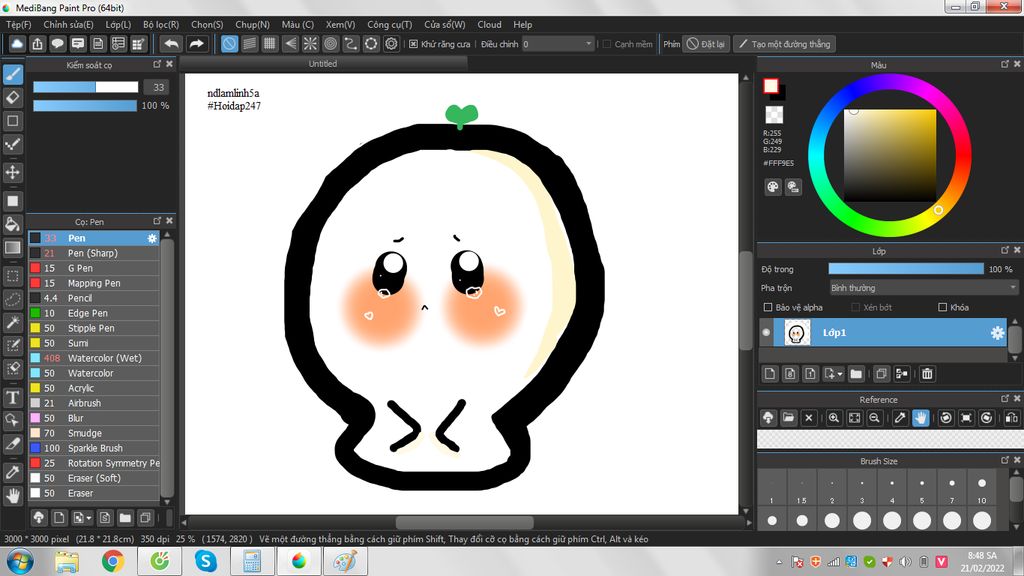Open the Công cụ(T) menu
Image resolution: width=1024 pixels, height=576 pixels.
pyautogui.click(x=389, y=24)
